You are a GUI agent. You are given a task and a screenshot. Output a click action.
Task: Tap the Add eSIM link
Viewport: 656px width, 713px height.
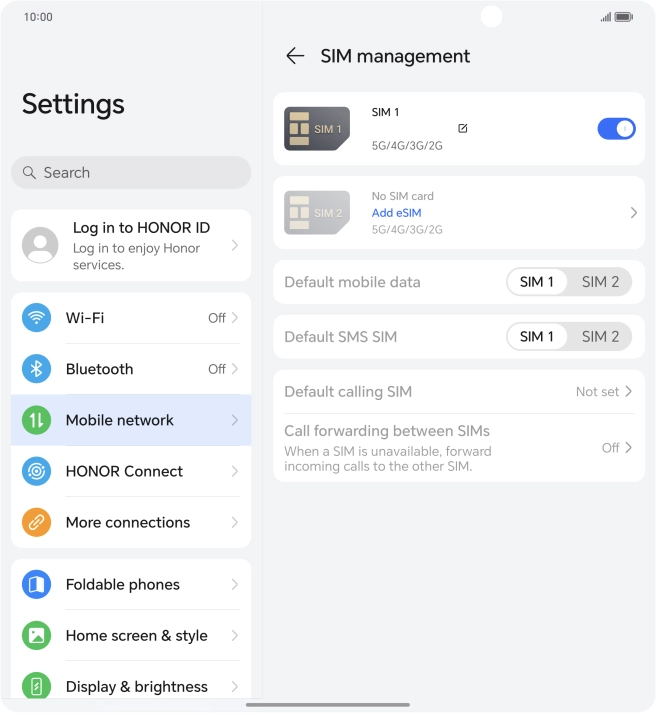[396, 213]
